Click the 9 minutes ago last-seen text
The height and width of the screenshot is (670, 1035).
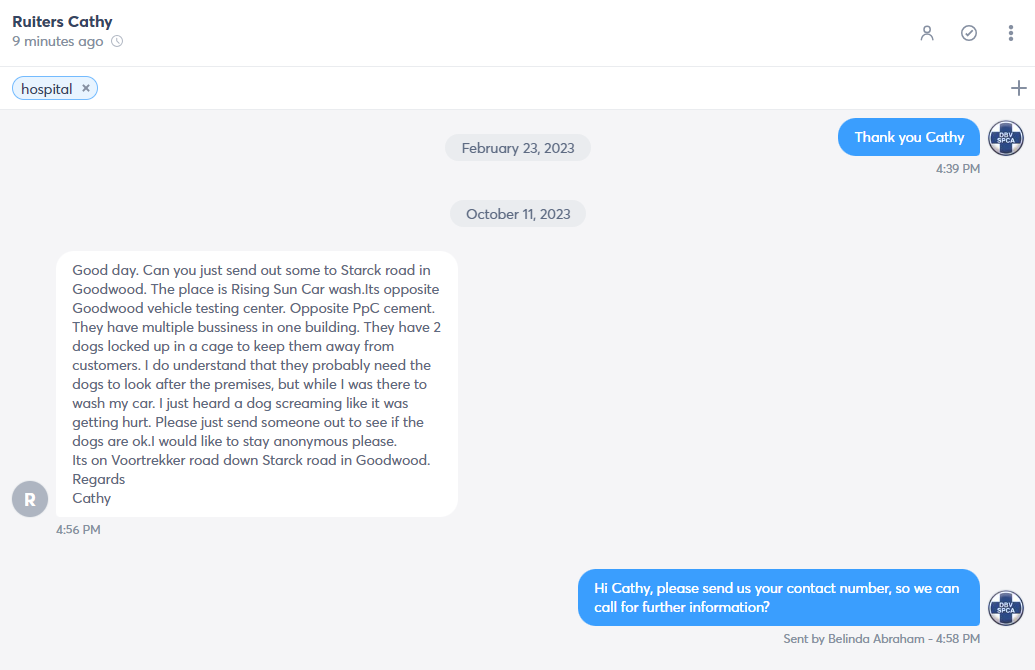coord(57,41)
